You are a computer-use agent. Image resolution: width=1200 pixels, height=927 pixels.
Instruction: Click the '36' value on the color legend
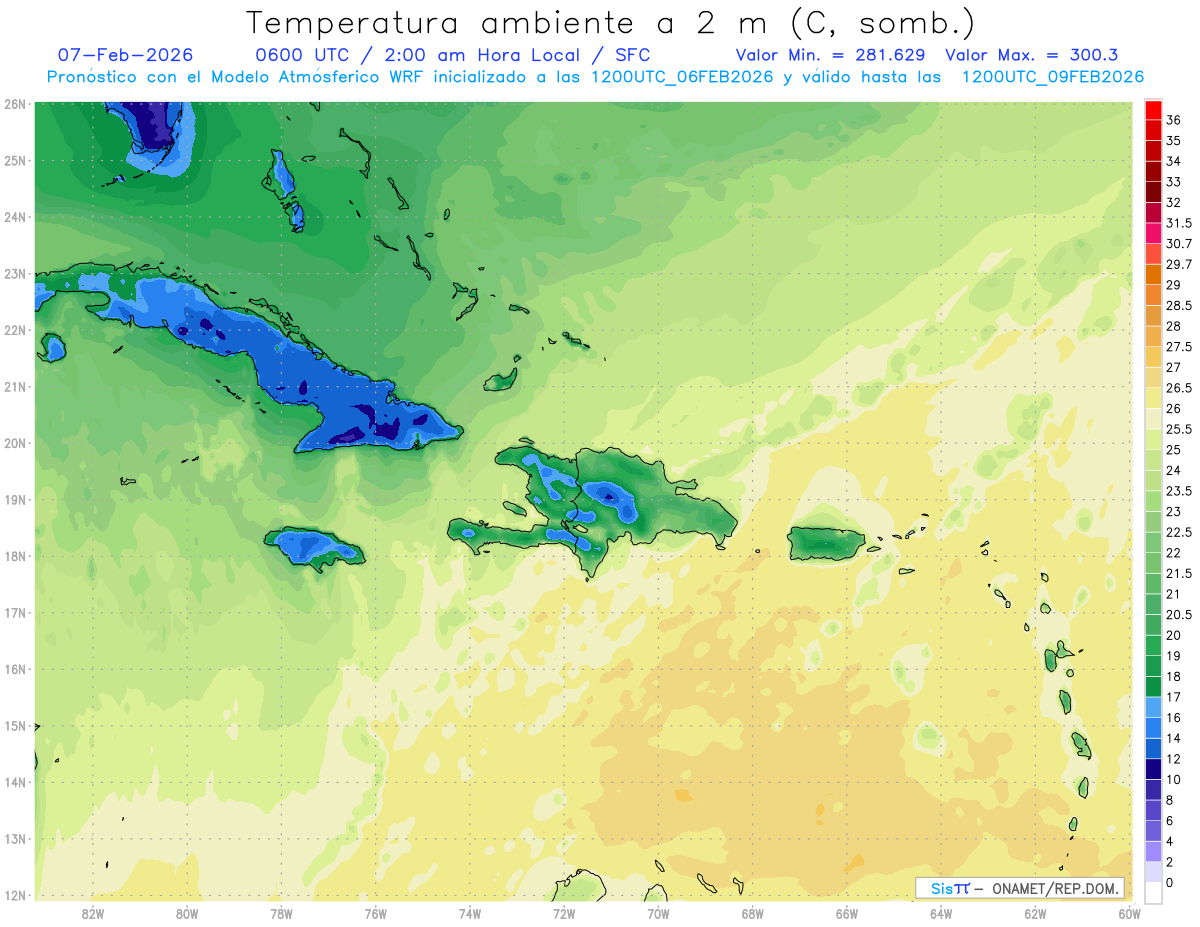(x=1173, y=120)
